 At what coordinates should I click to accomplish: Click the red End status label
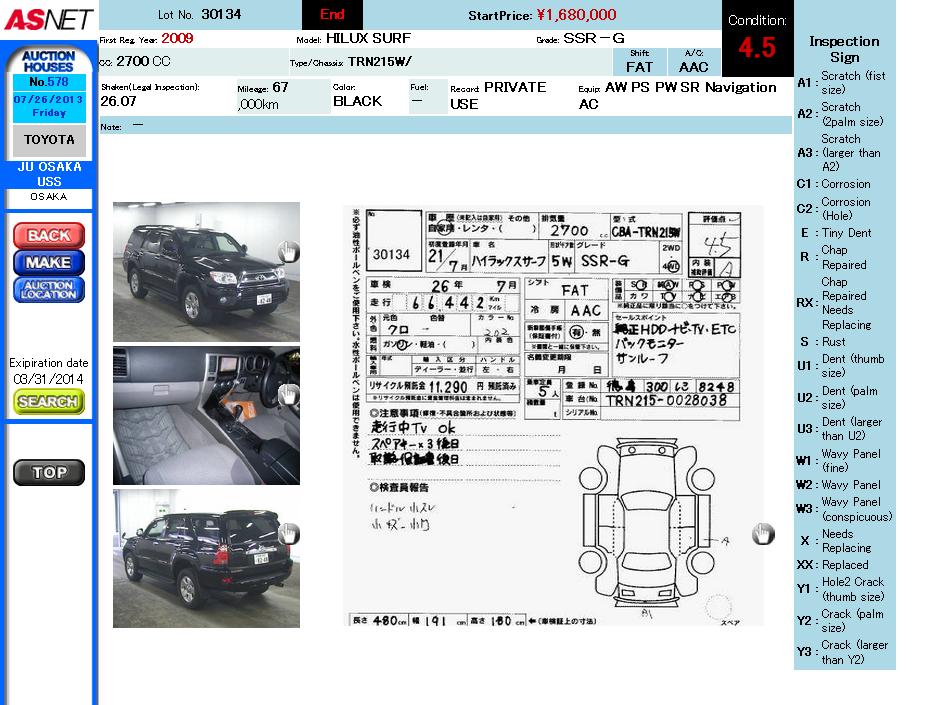[332, 15]
